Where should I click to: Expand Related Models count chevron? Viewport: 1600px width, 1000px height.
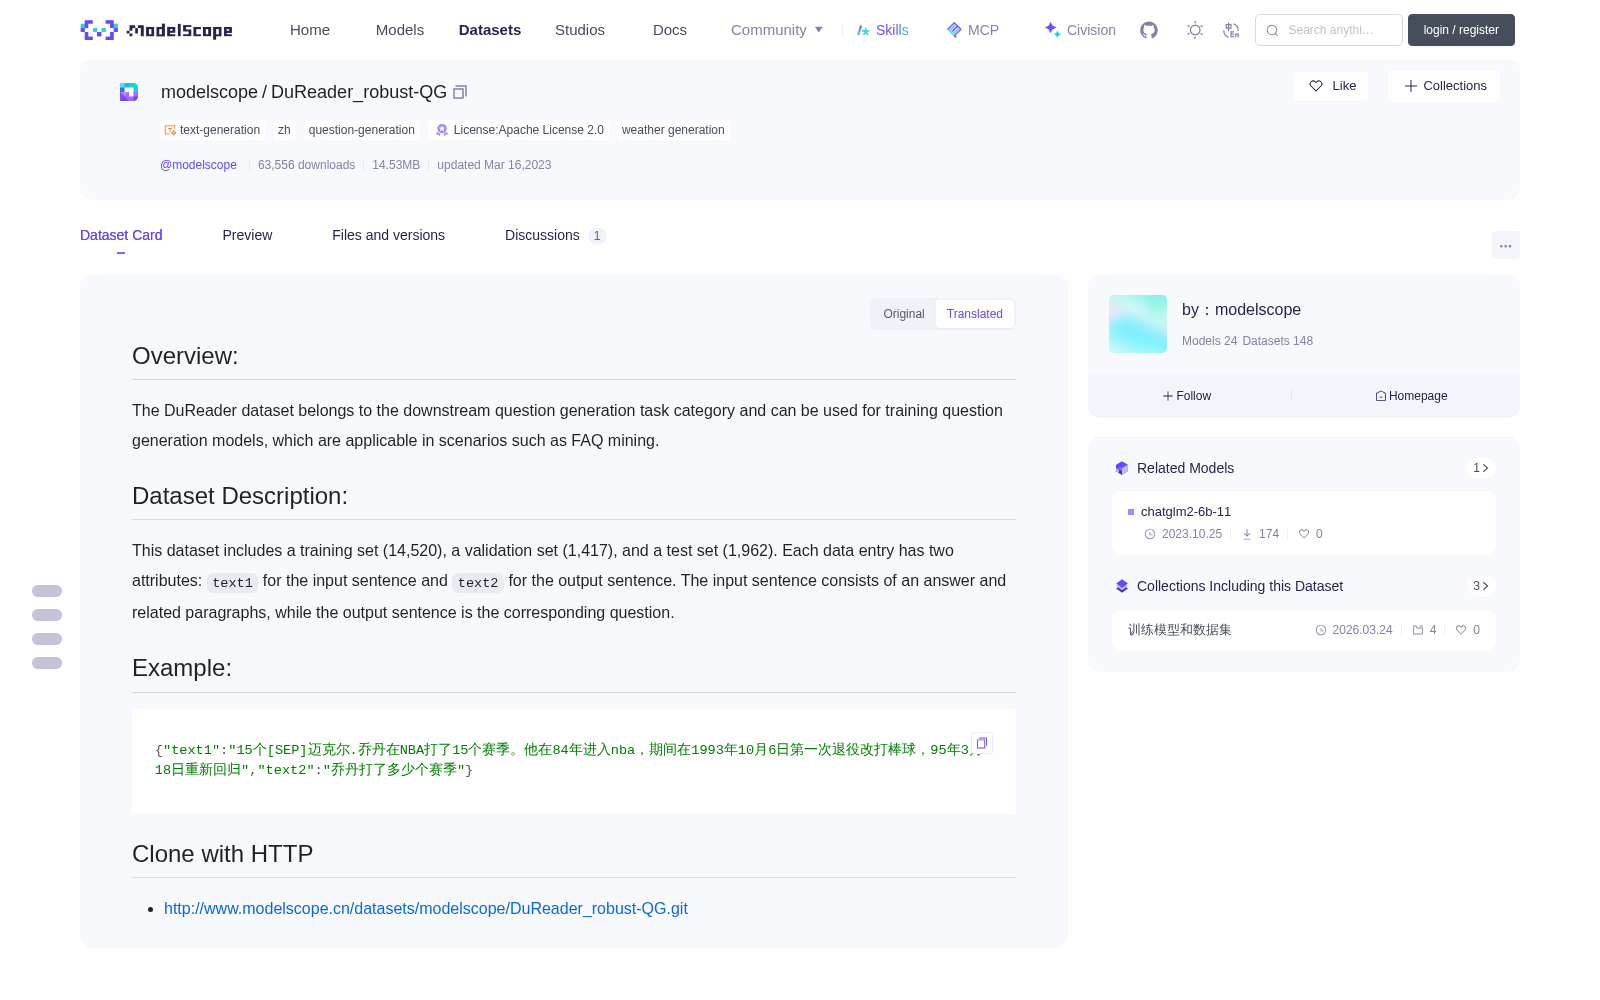[1481, 468]
